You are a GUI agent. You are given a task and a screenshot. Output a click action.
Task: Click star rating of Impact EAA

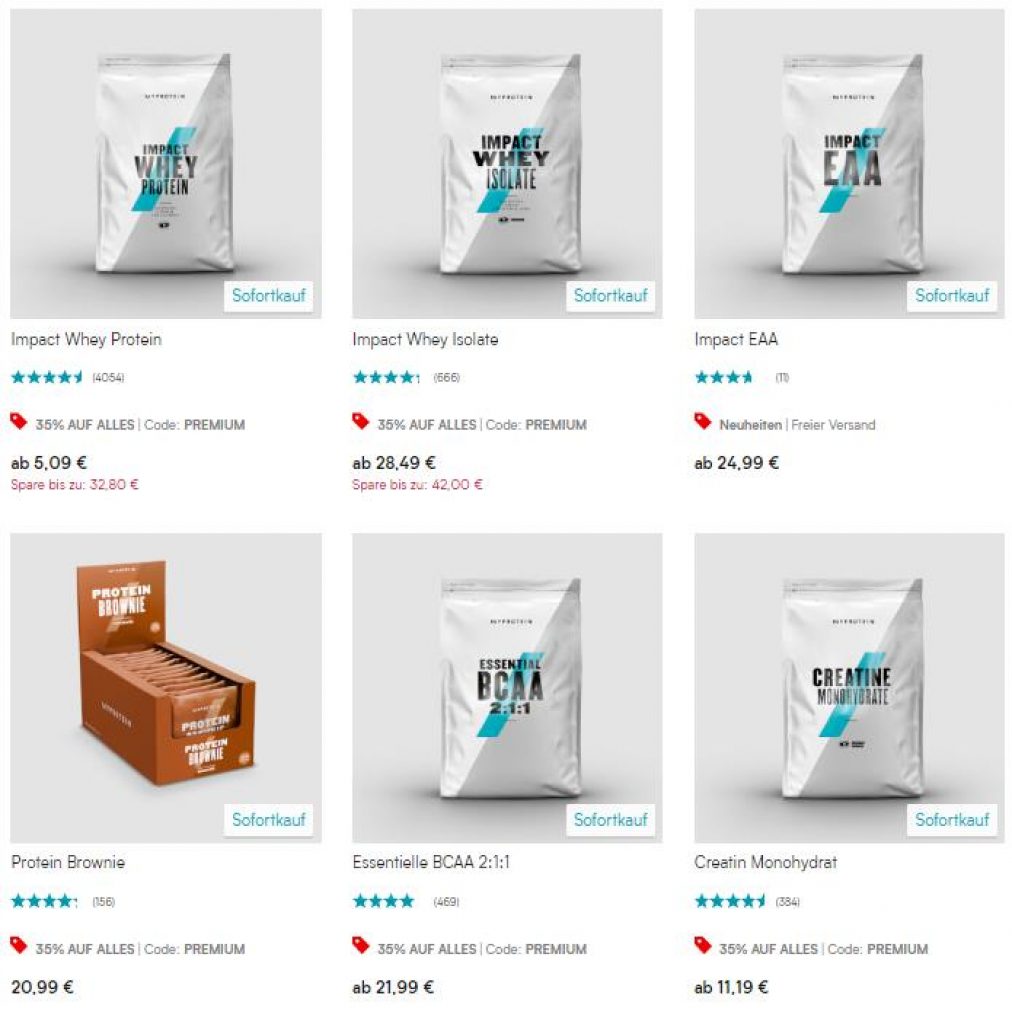[x=723, y=377]
